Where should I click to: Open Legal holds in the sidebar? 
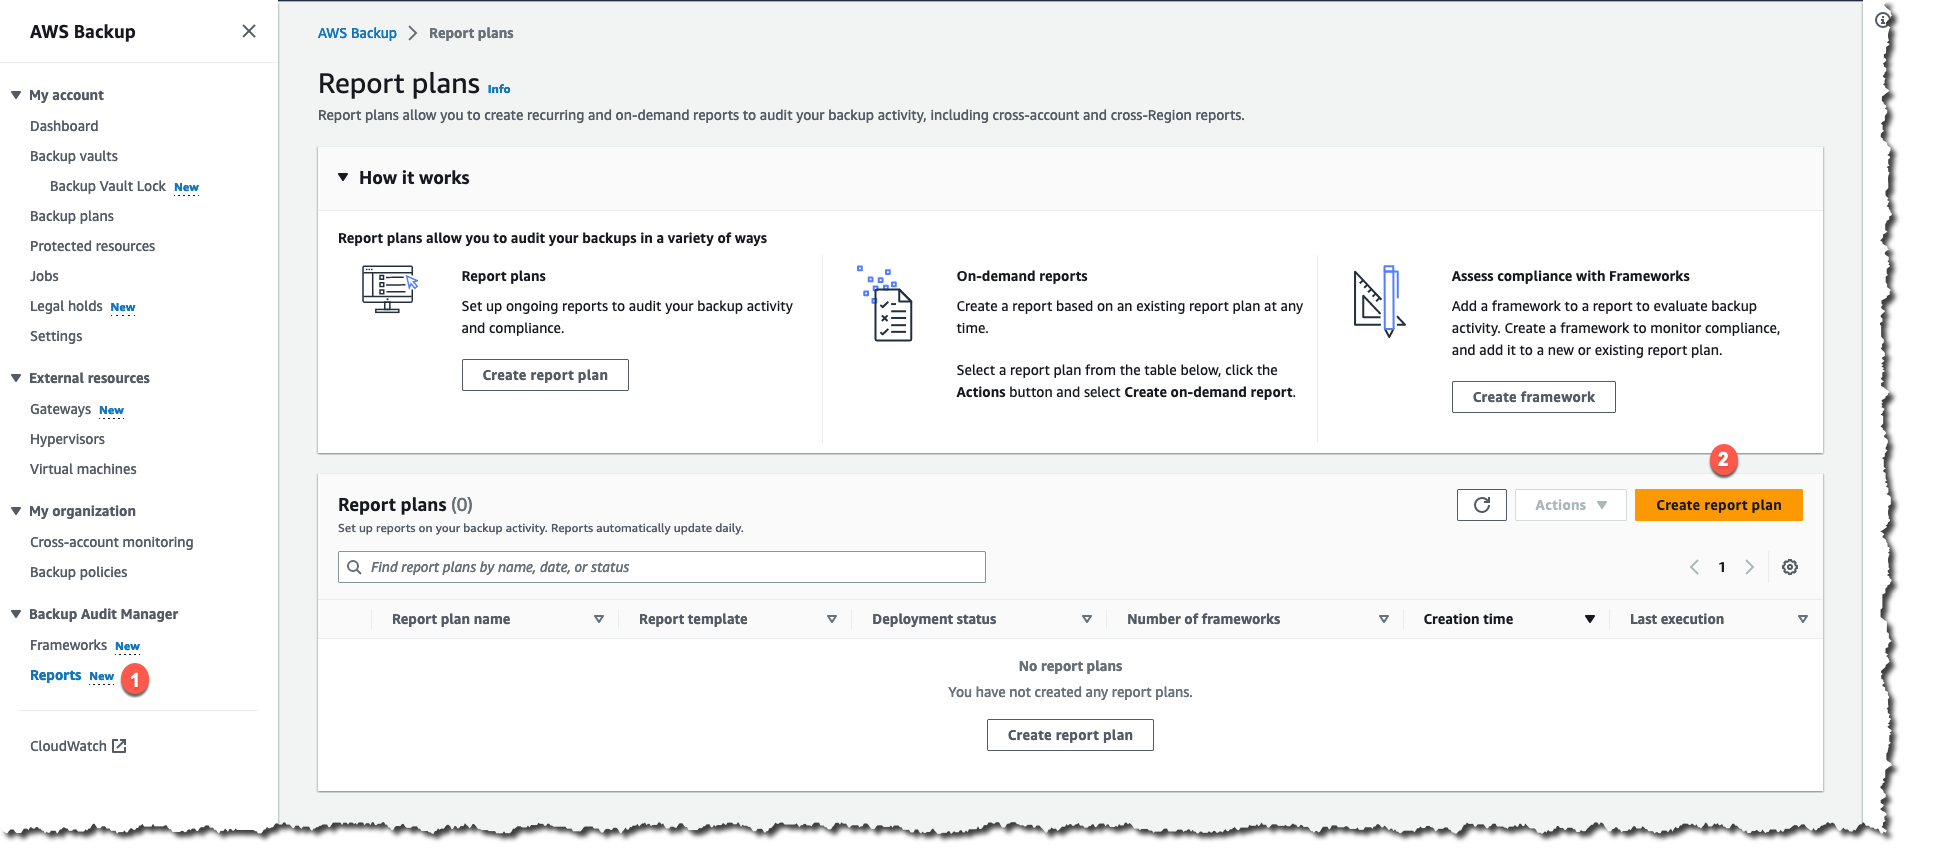click(66, 306)
